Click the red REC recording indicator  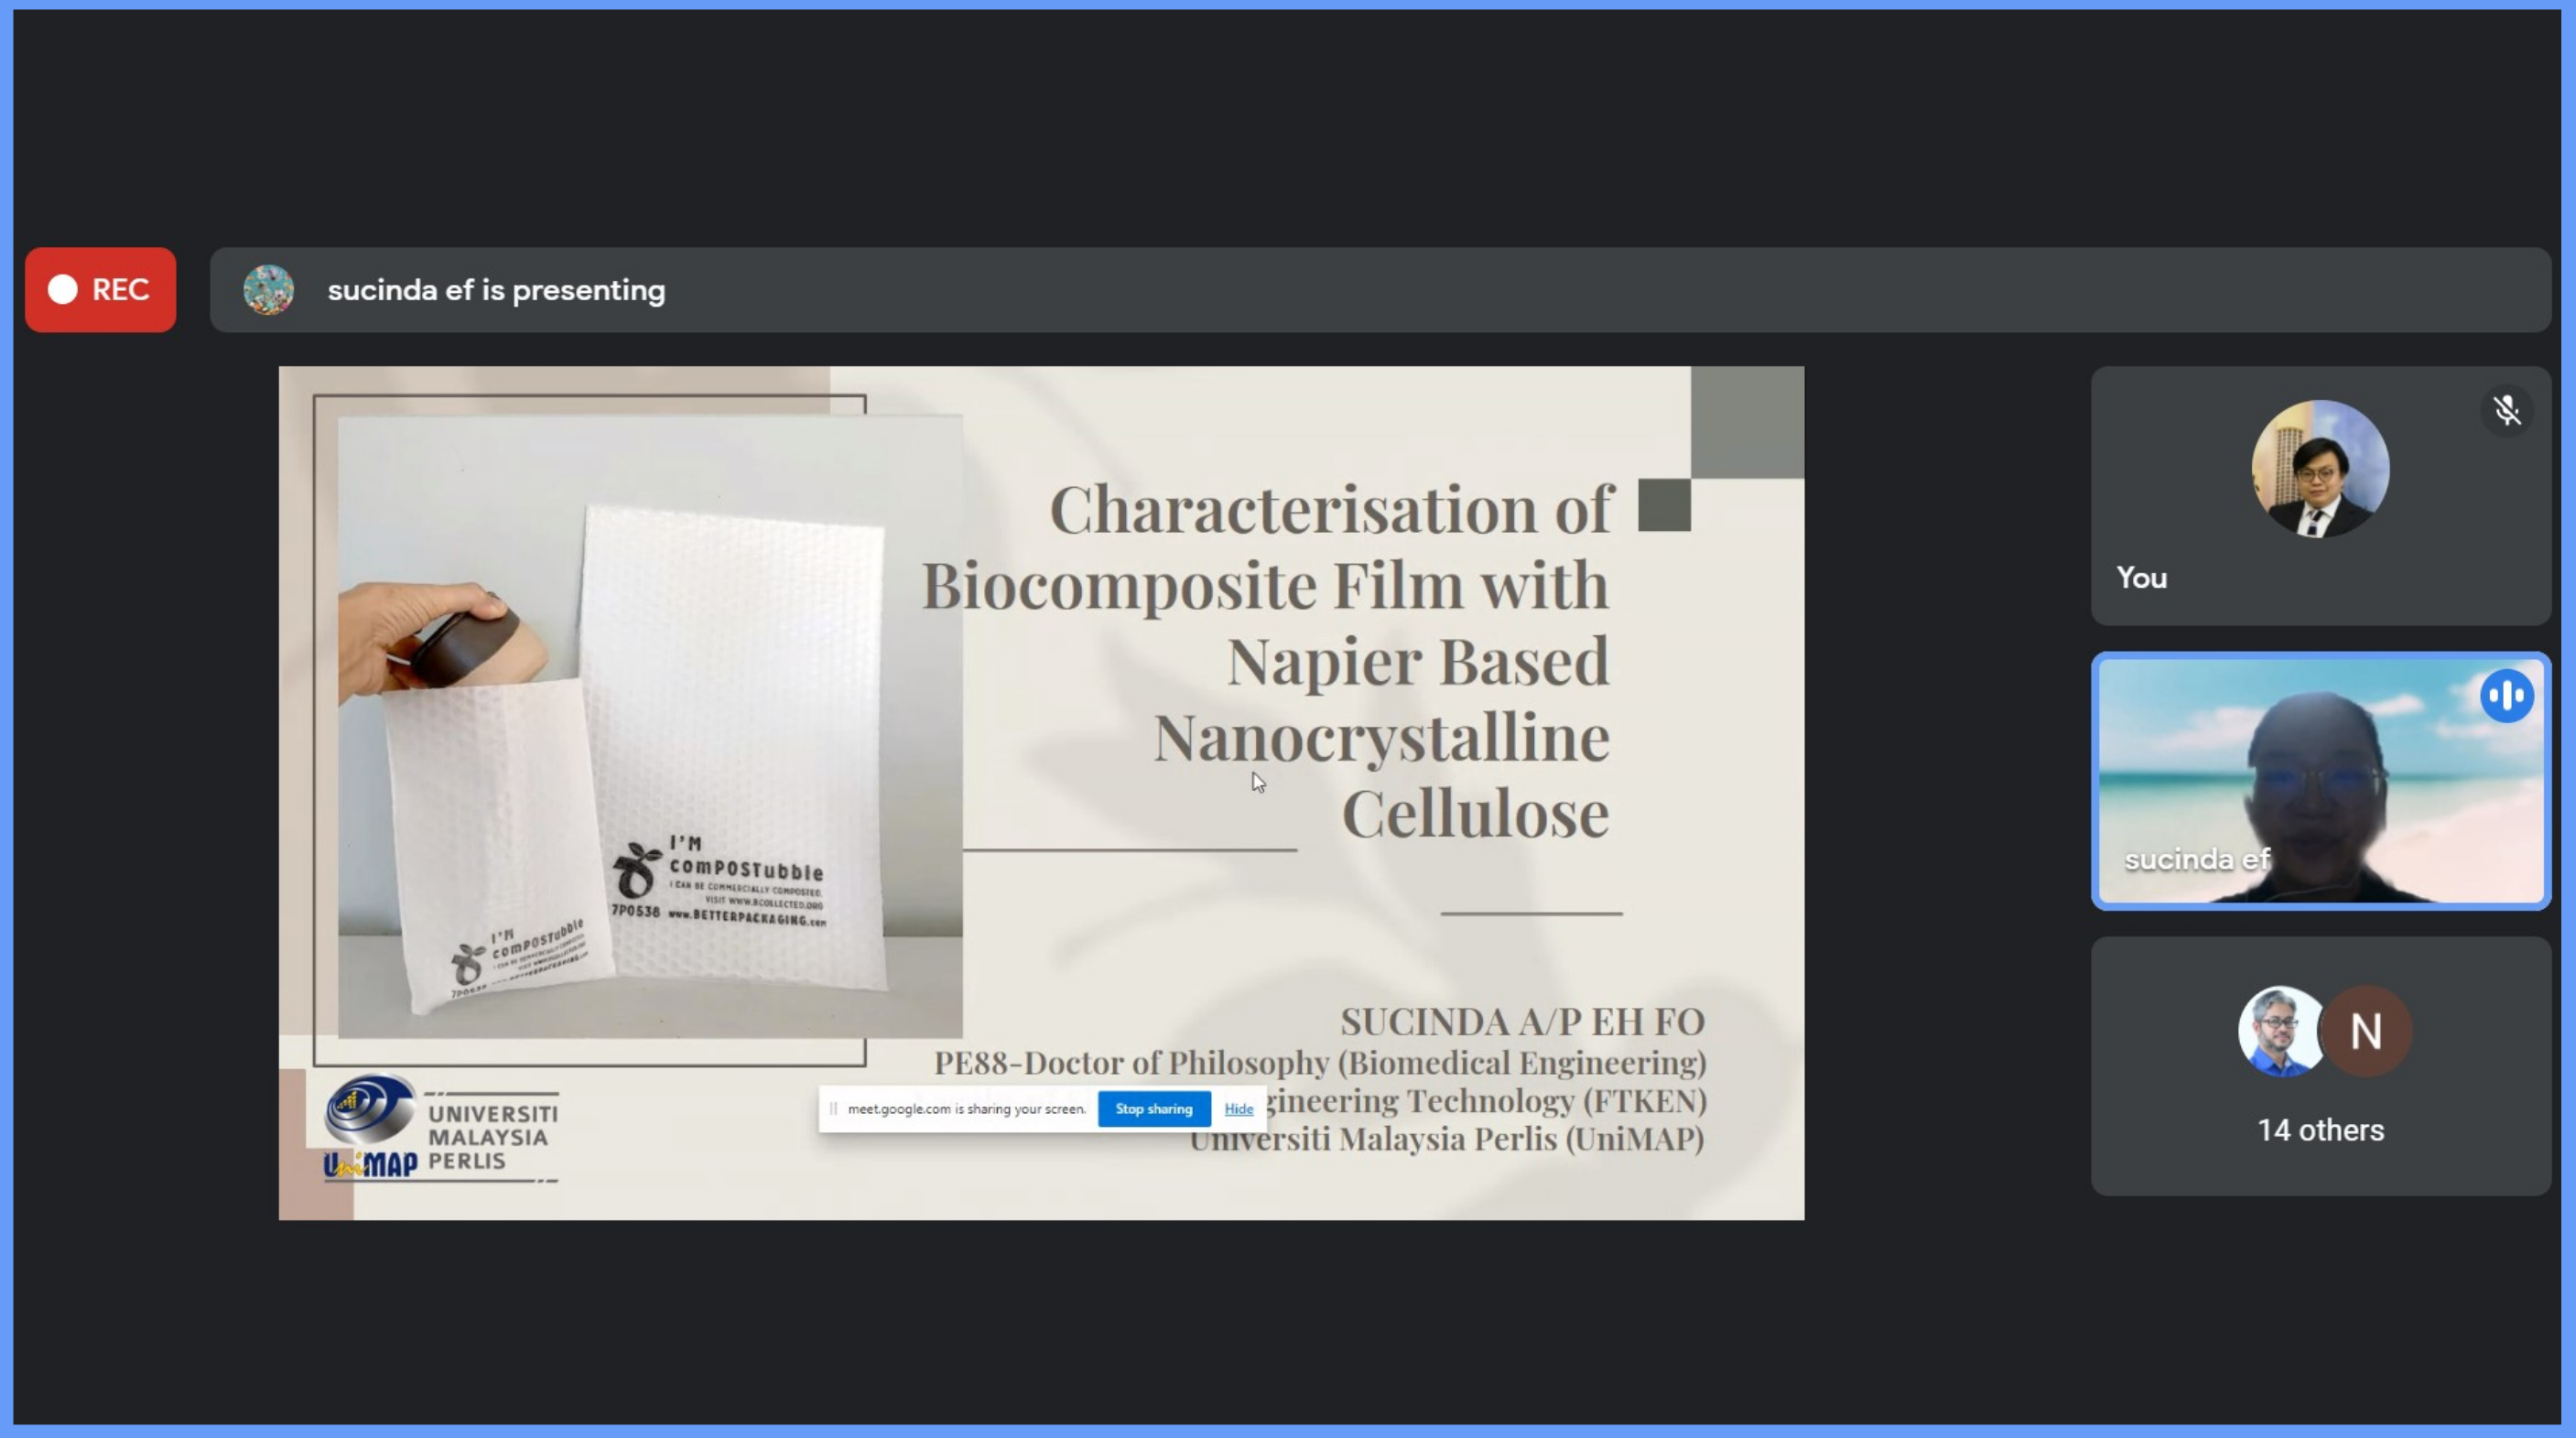click(100, 290)
